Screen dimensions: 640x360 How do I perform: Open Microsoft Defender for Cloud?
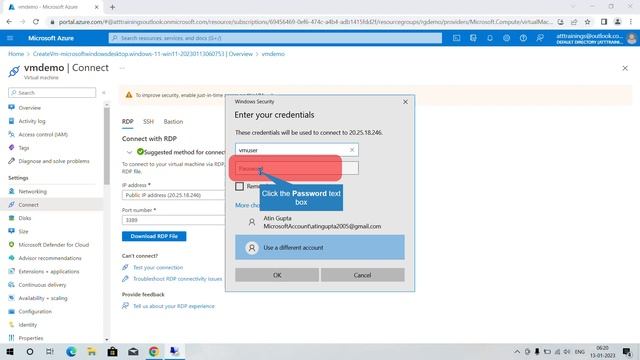[53, 245]
